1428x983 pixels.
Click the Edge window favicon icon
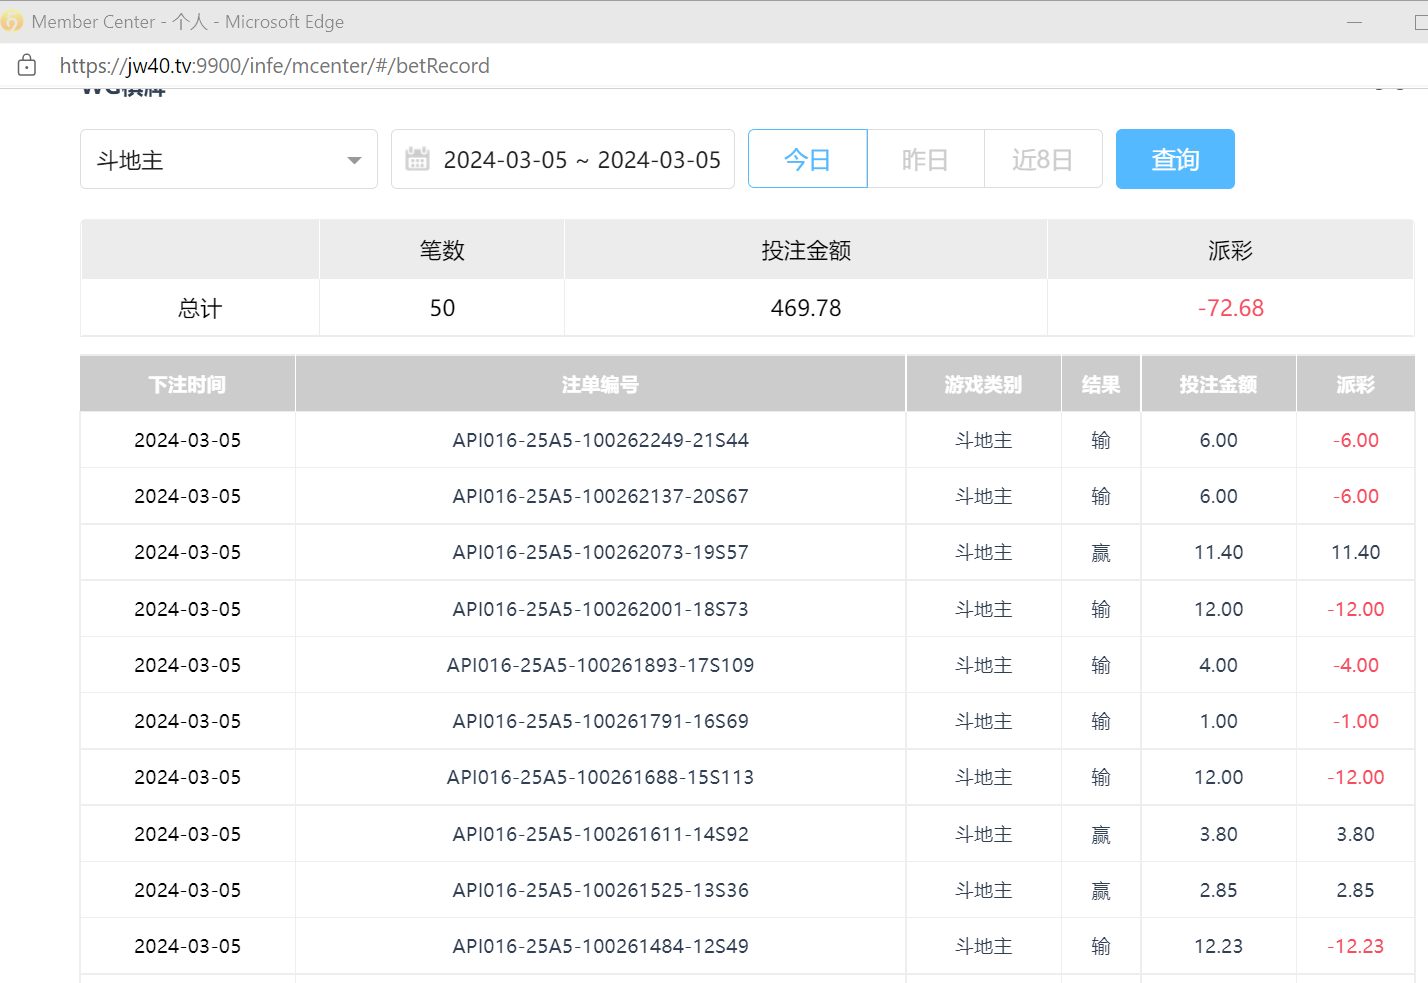point(12,21)
